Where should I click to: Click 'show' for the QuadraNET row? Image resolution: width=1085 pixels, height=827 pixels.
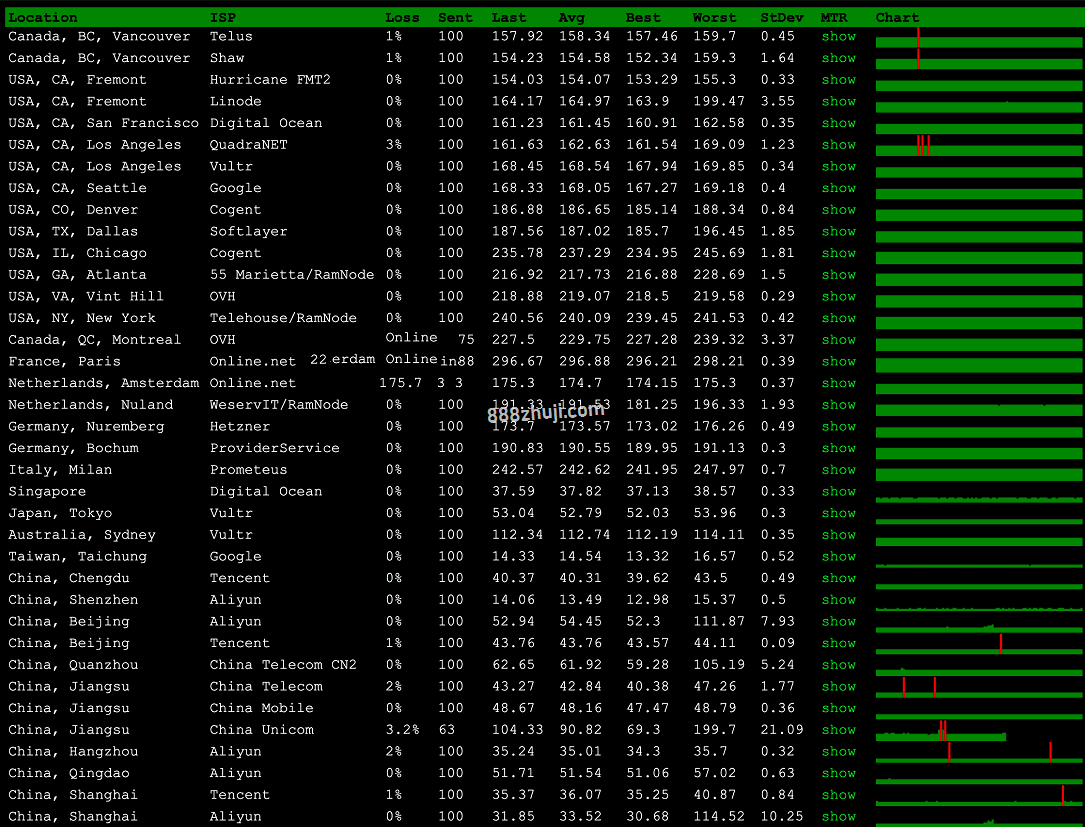point(839,145)
